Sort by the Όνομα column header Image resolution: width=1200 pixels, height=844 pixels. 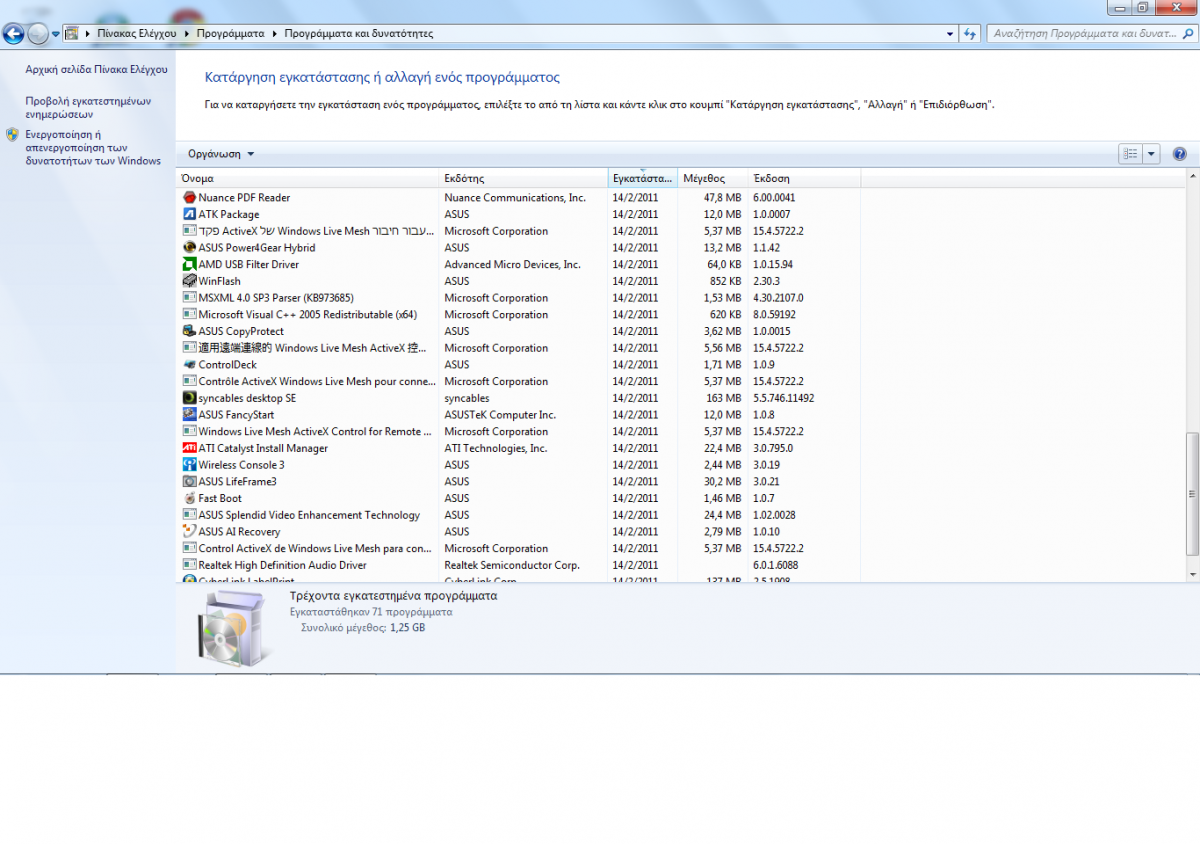pyautogui.click(x=308, y=178)
